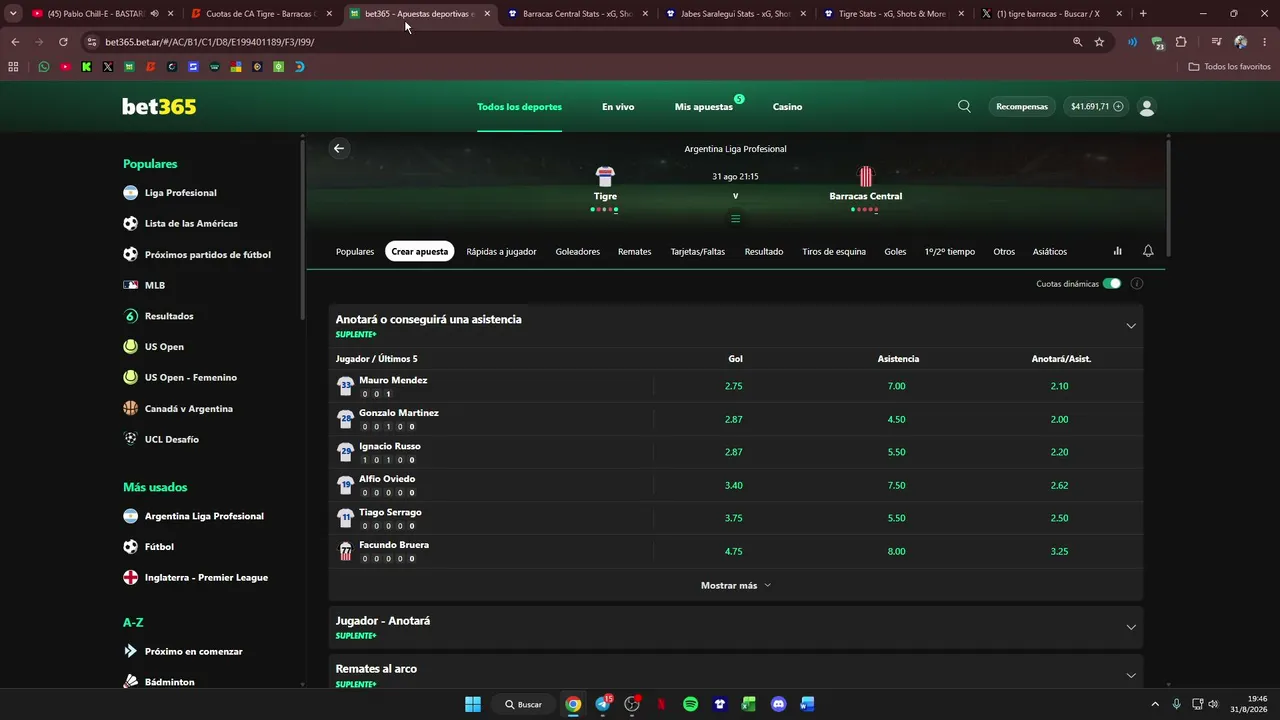The width and height of the screenshot is (1280, 720).
Task: Open the search magnifier in bet365 header
Action: tap(964, 106)
